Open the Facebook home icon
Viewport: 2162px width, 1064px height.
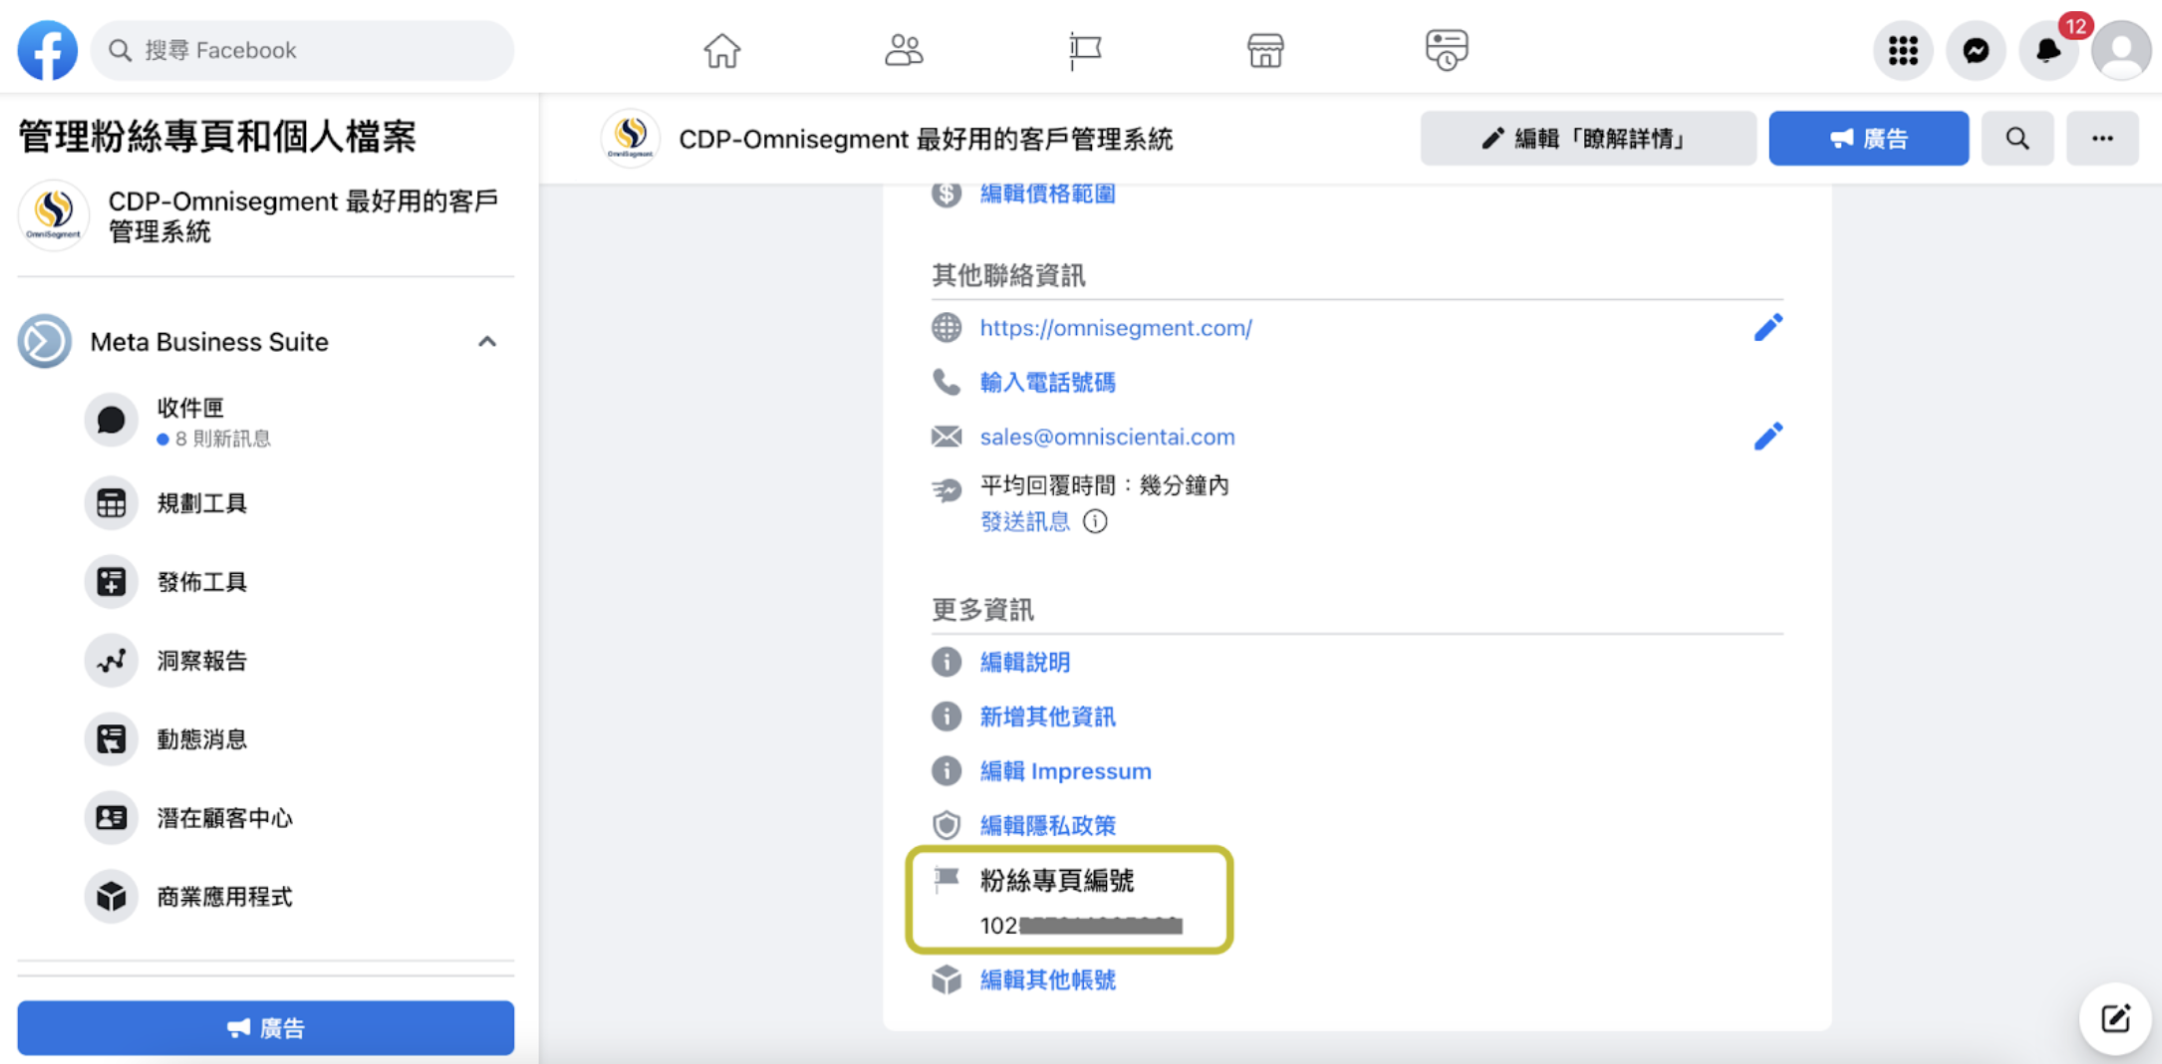coord(722,49)
